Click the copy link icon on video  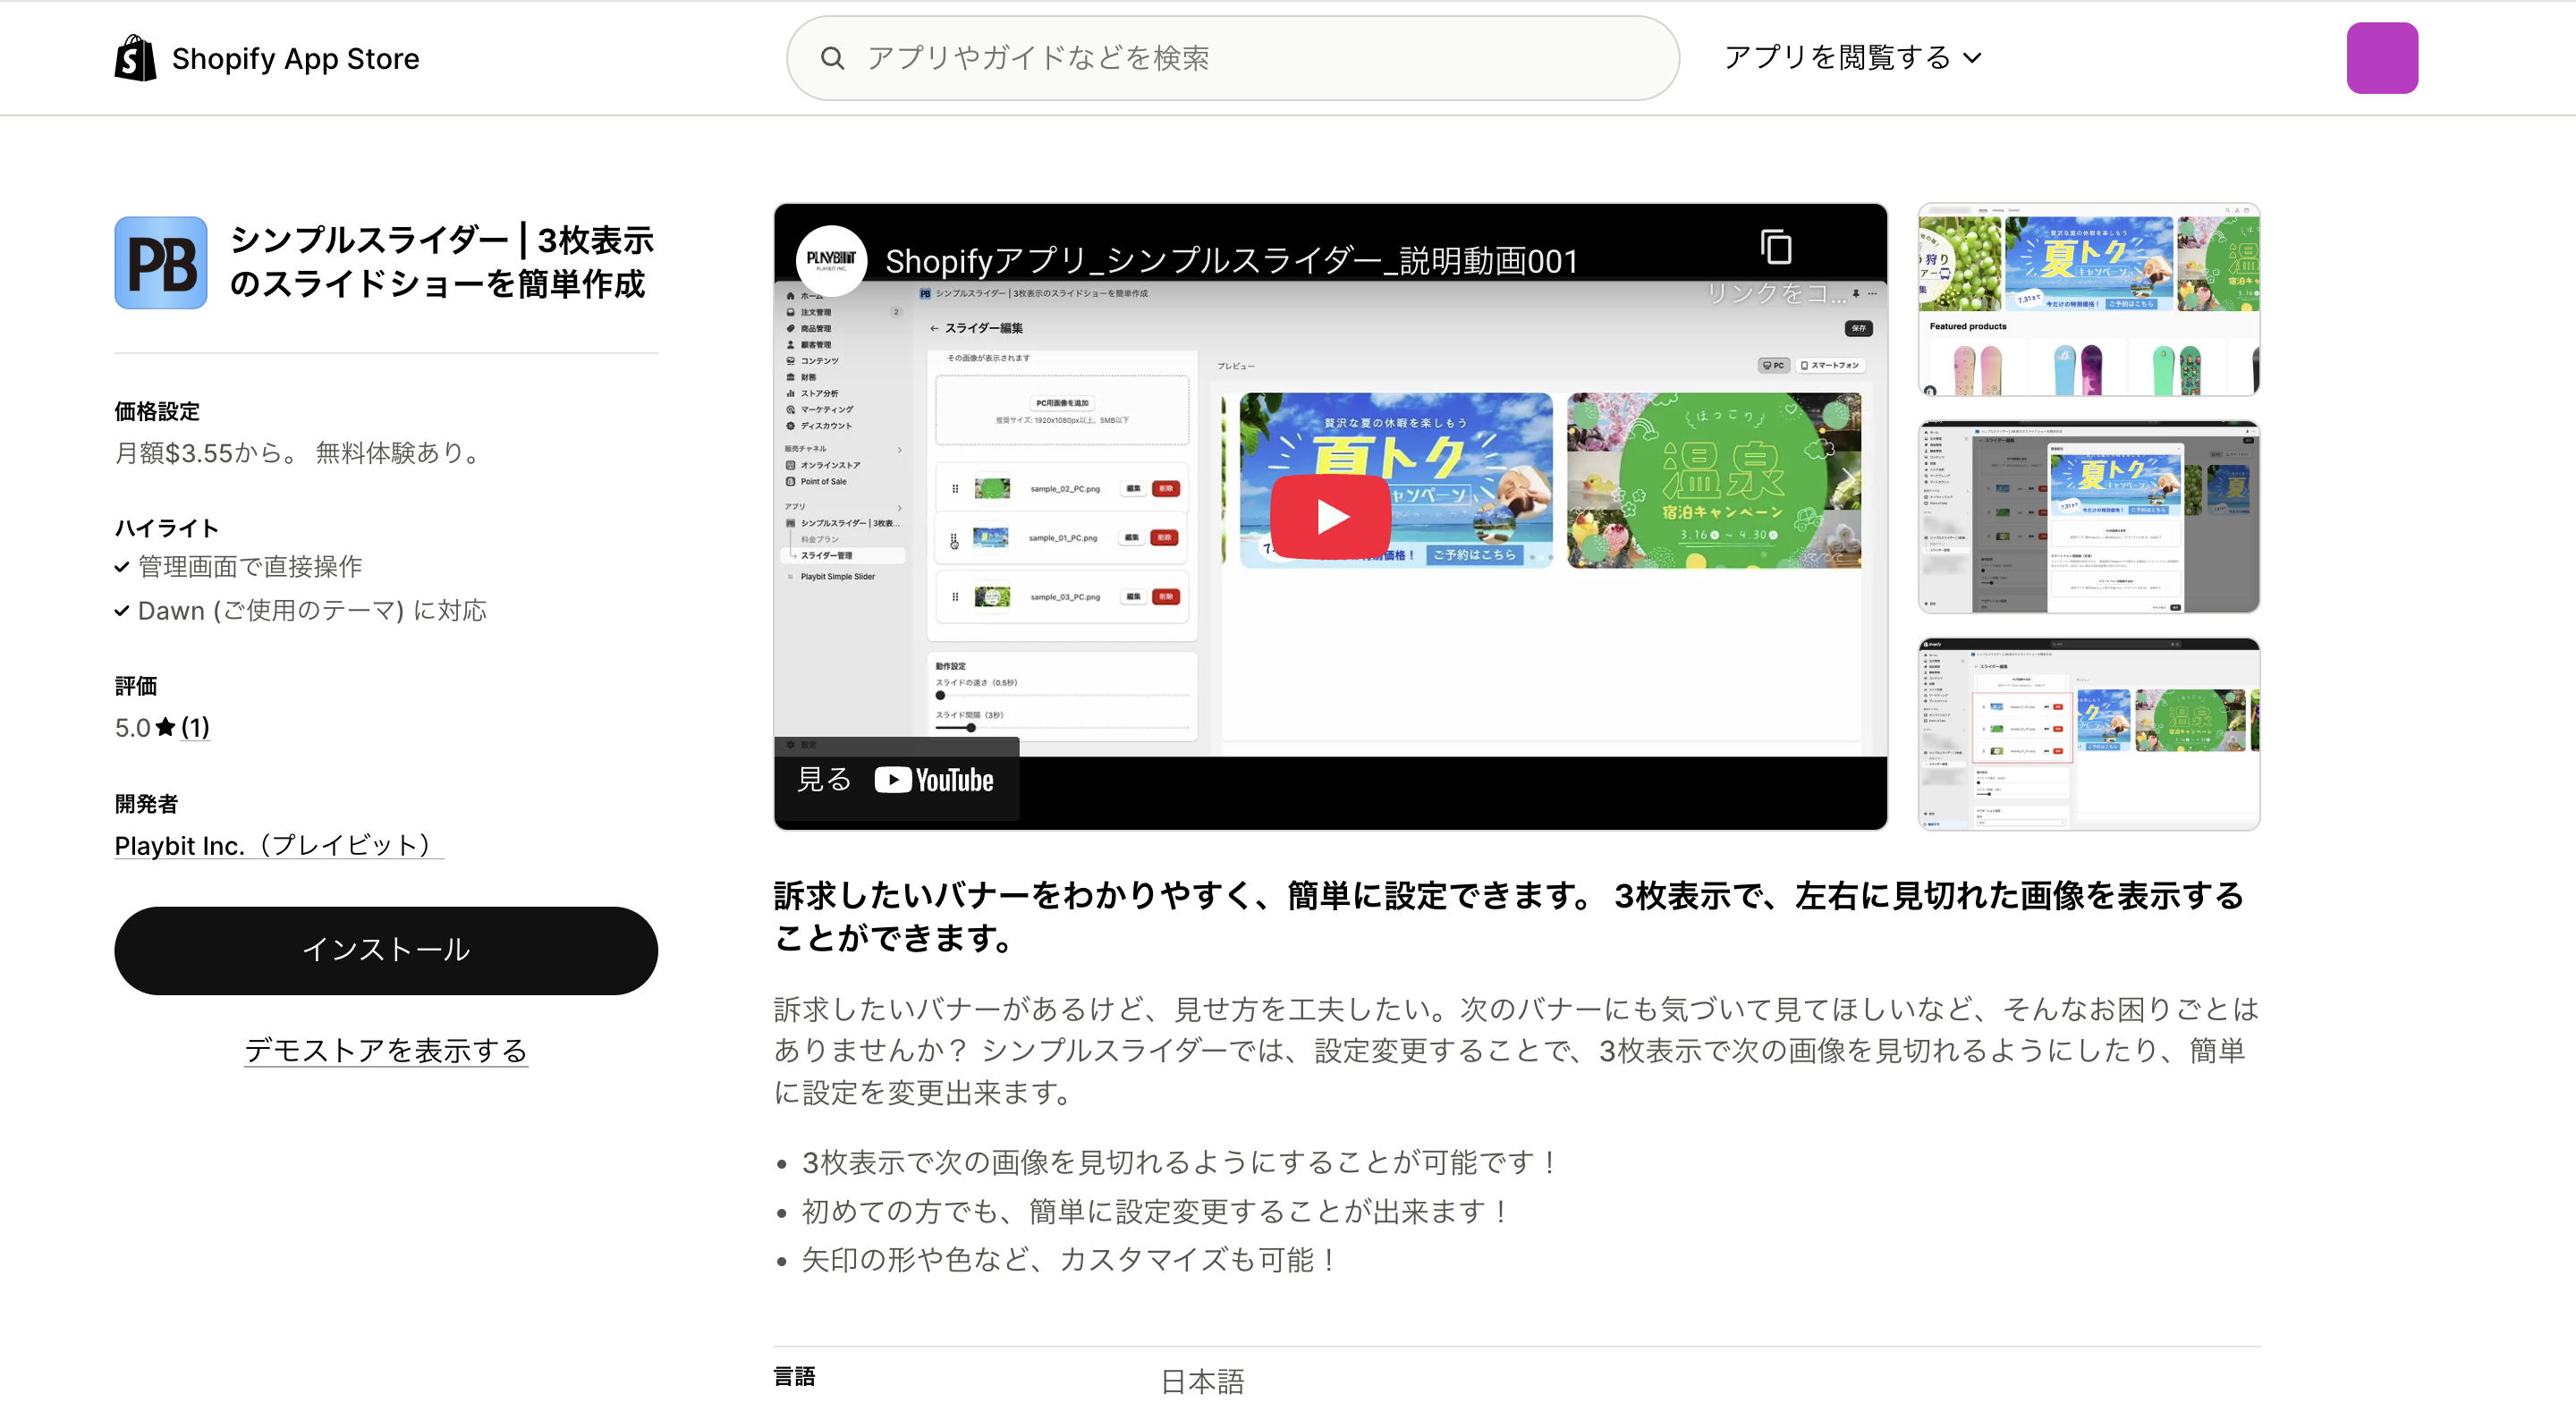tap(1776, 247)
